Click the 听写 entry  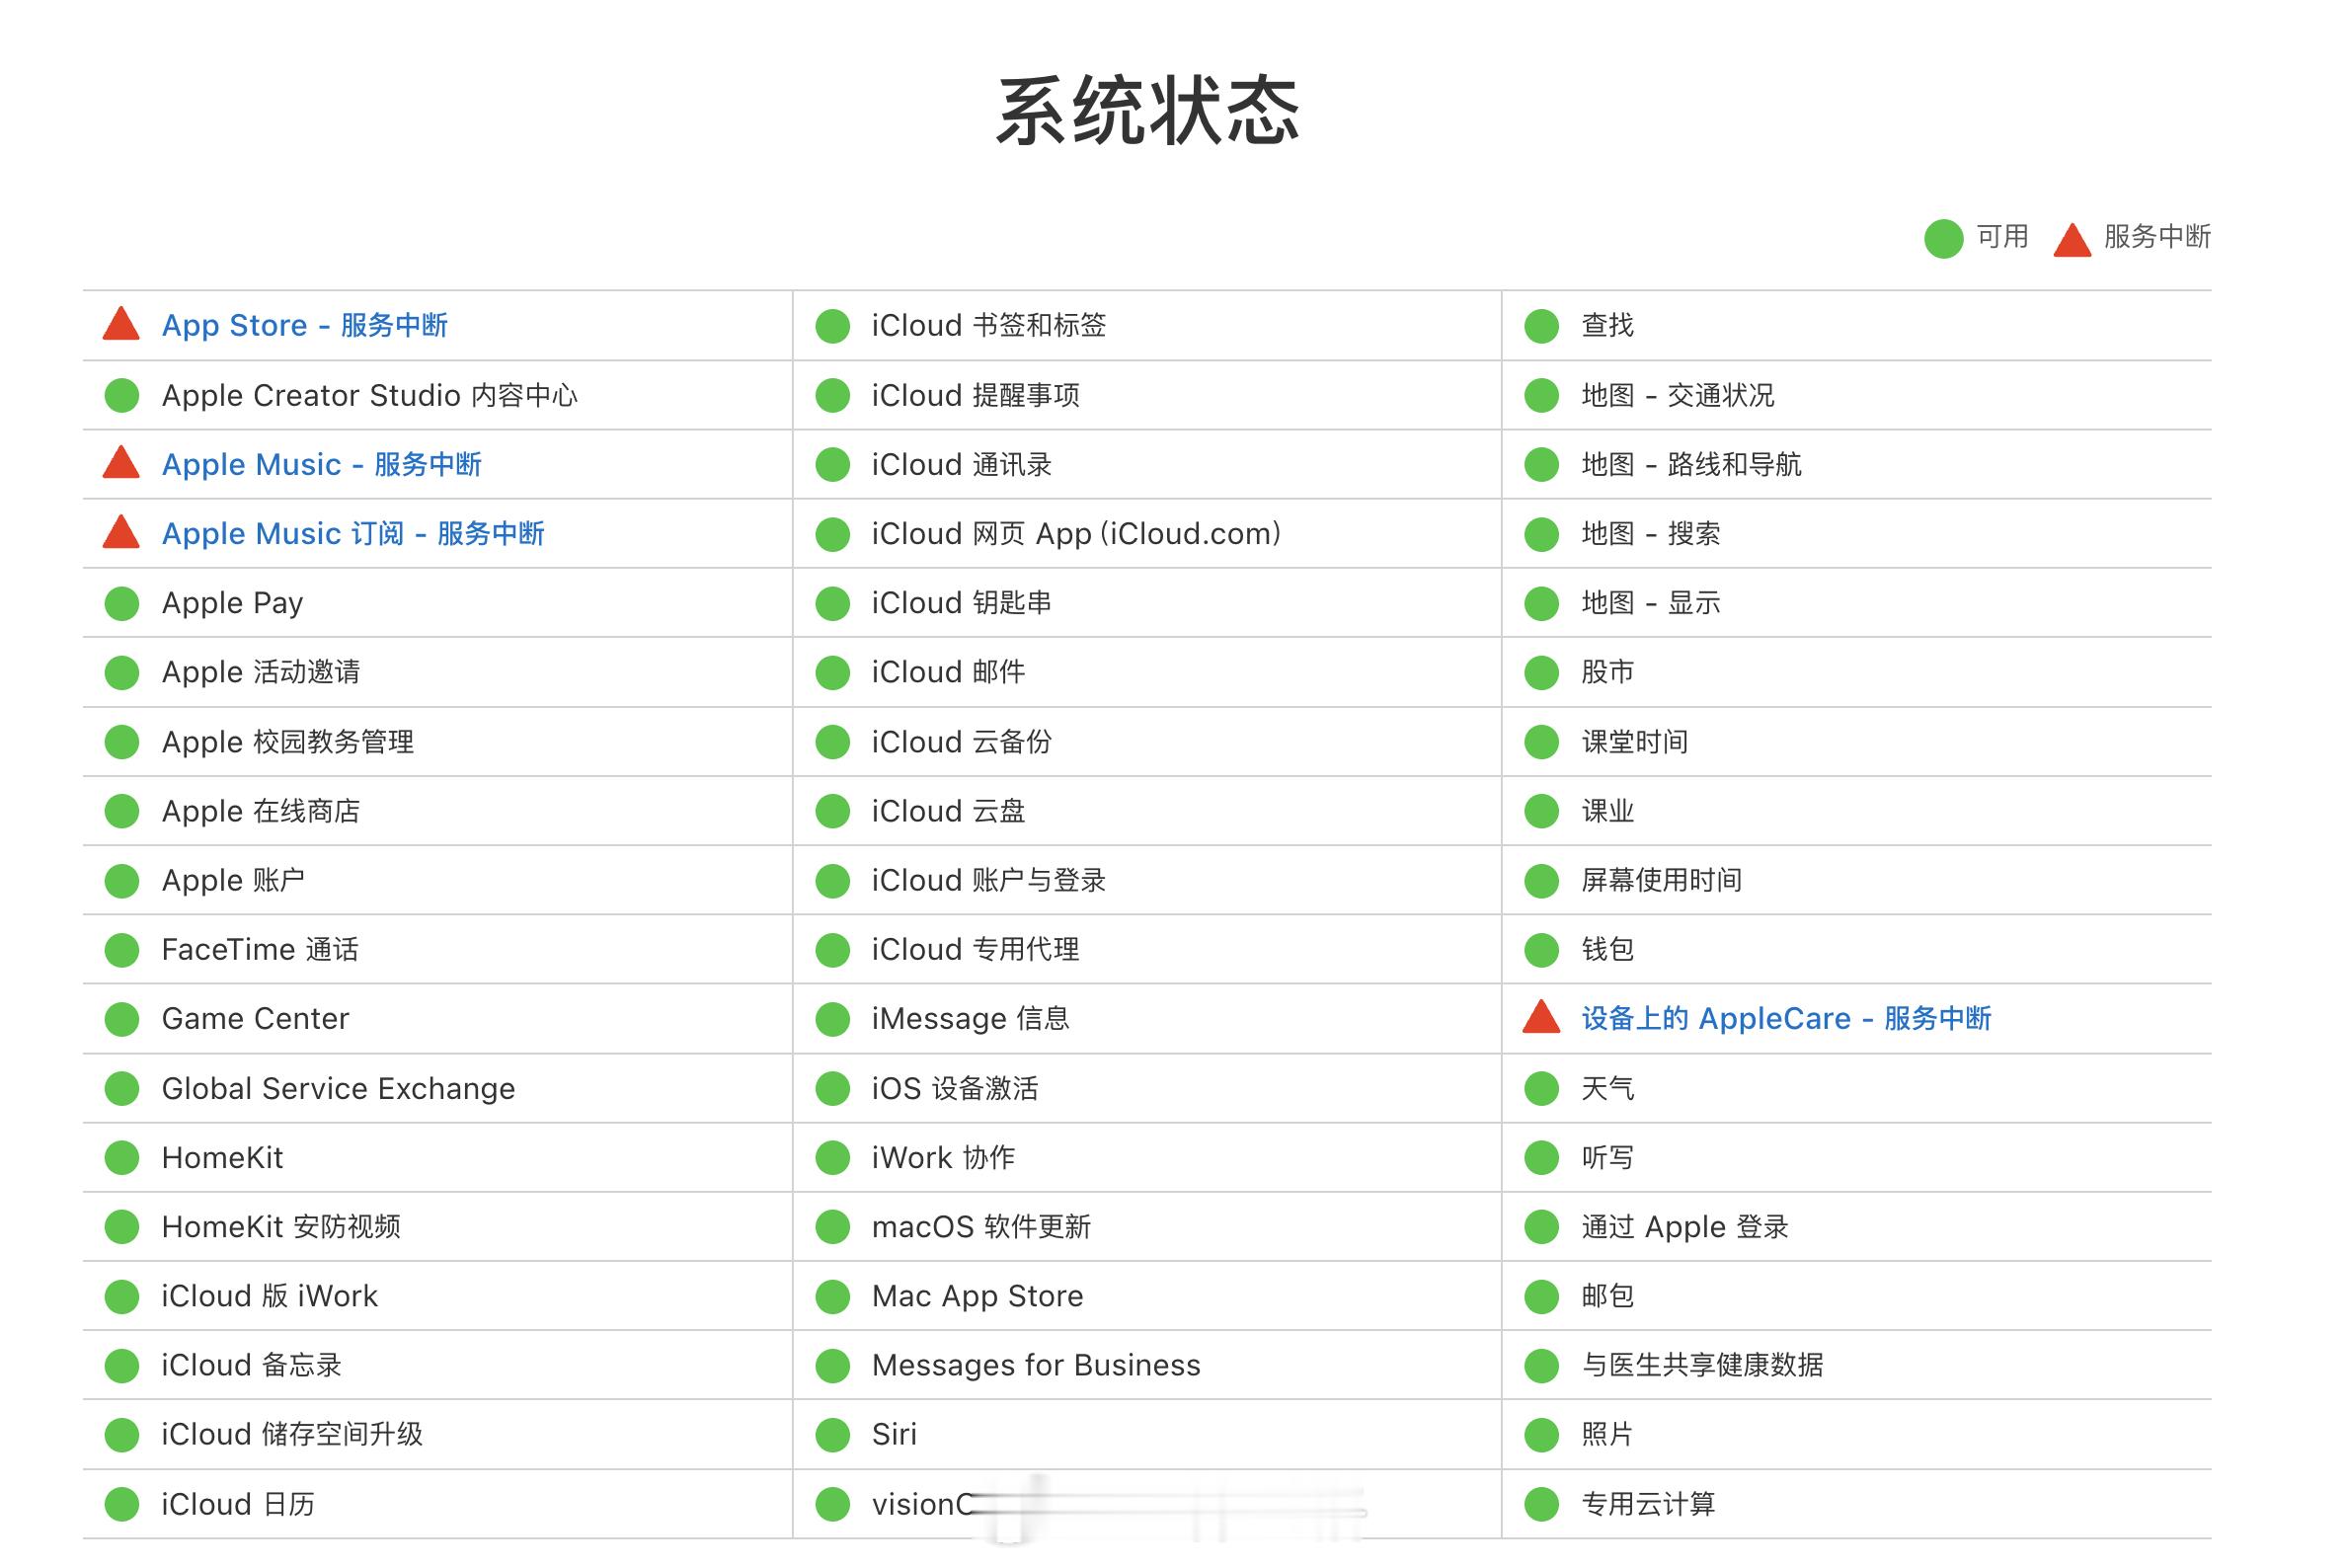point(1608,1157)
